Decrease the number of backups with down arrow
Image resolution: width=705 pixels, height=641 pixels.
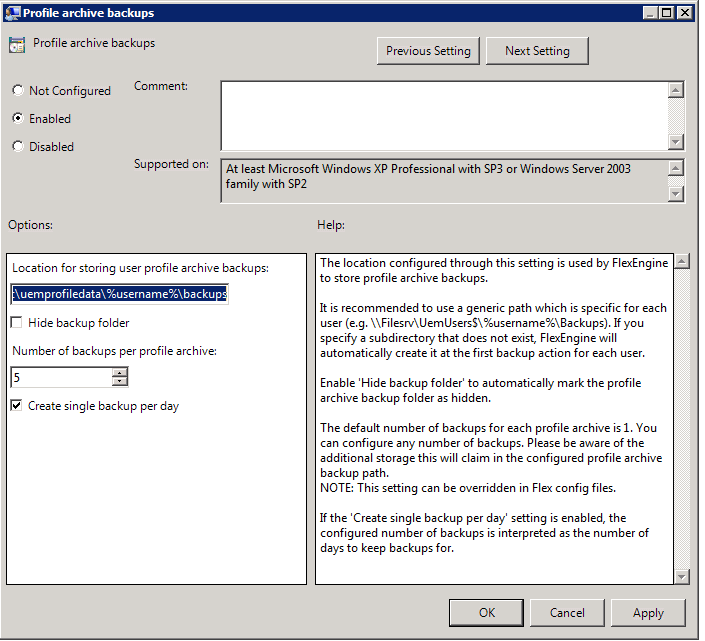coord(120,382)
